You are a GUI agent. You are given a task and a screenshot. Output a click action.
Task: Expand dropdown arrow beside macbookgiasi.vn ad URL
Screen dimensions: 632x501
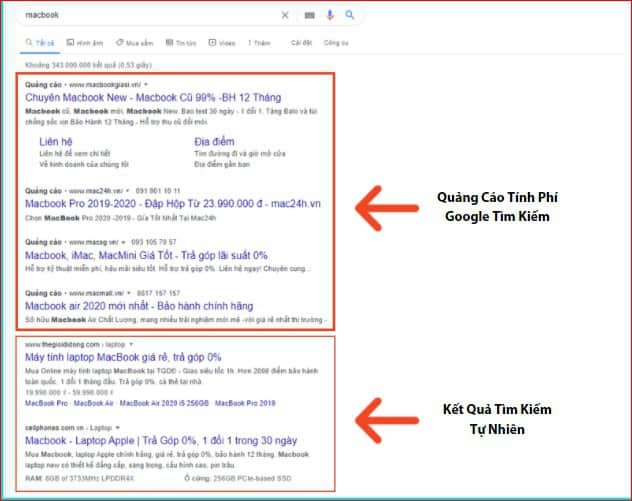[146, 84]
